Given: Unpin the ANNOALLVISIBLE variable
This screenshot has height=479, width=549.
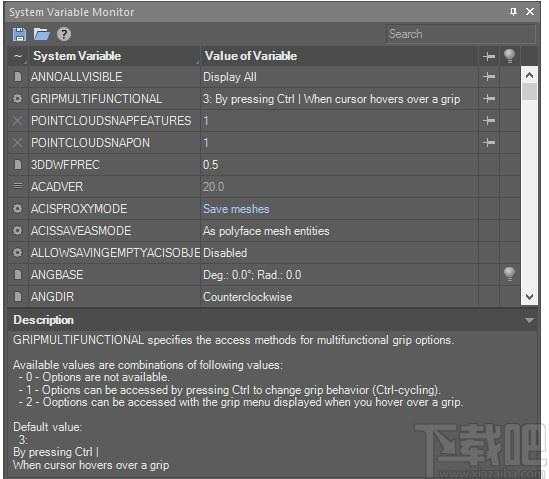Looking at the screenshot, I should [489, 77].
